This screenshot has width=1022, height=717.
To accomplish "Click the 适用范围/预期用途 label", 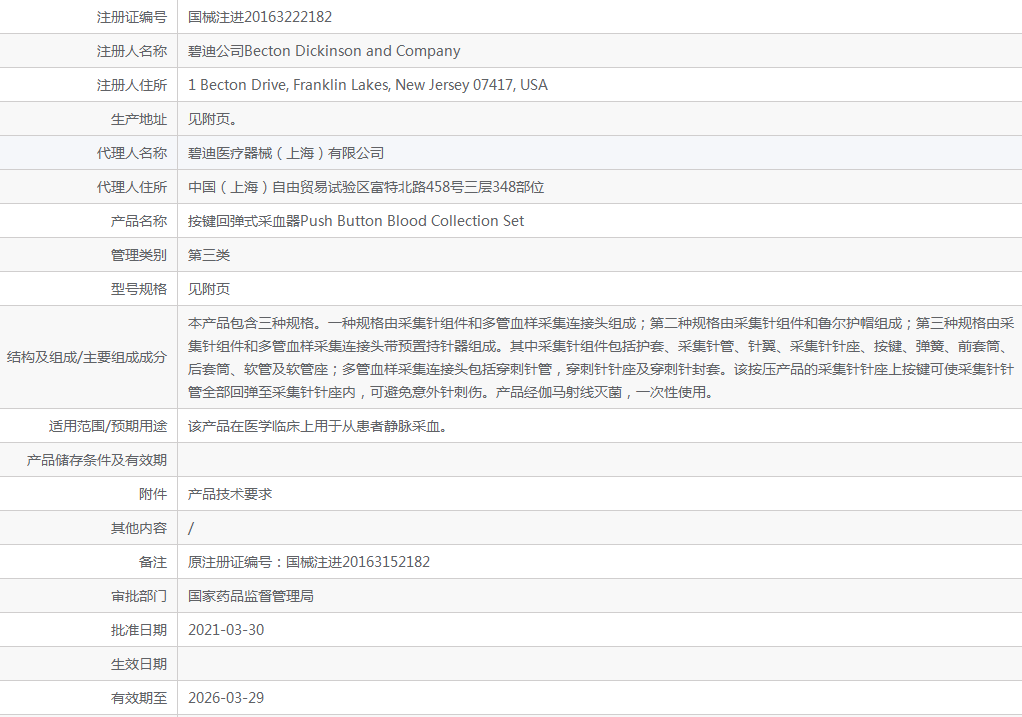I will click(108, 426).
